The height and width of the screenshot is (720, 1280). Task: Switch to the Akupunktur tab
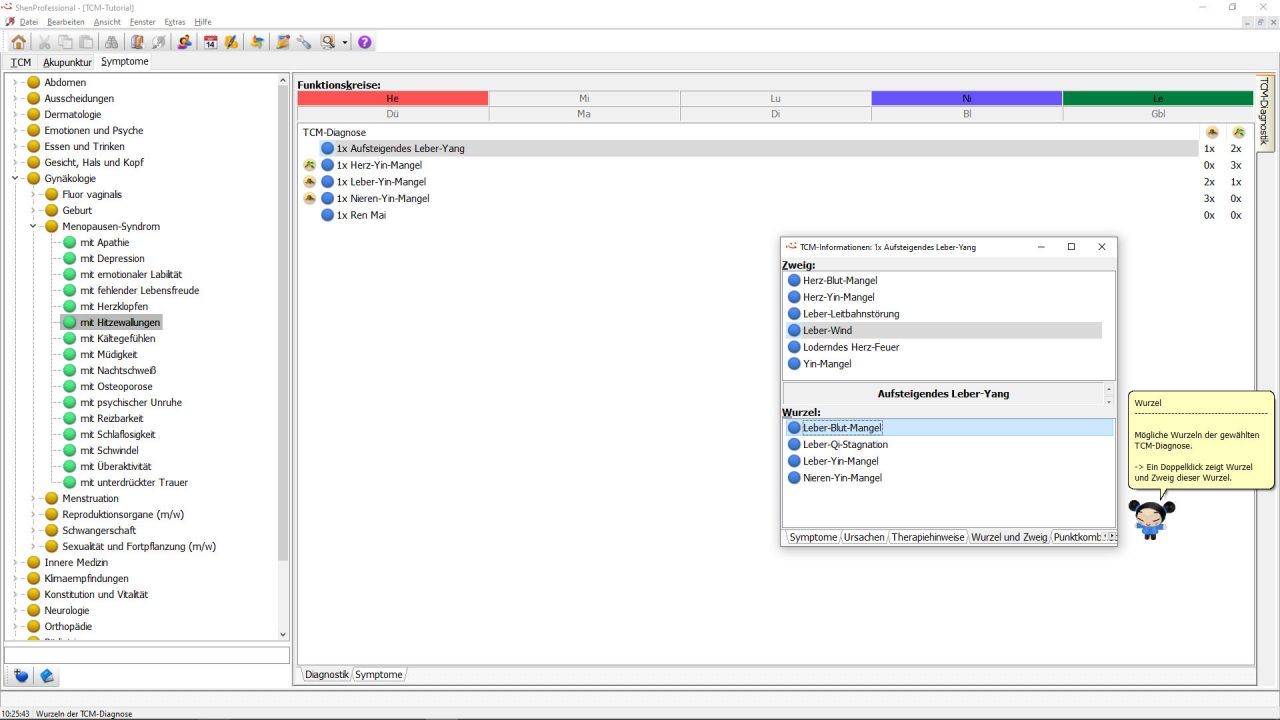point(67,62)
